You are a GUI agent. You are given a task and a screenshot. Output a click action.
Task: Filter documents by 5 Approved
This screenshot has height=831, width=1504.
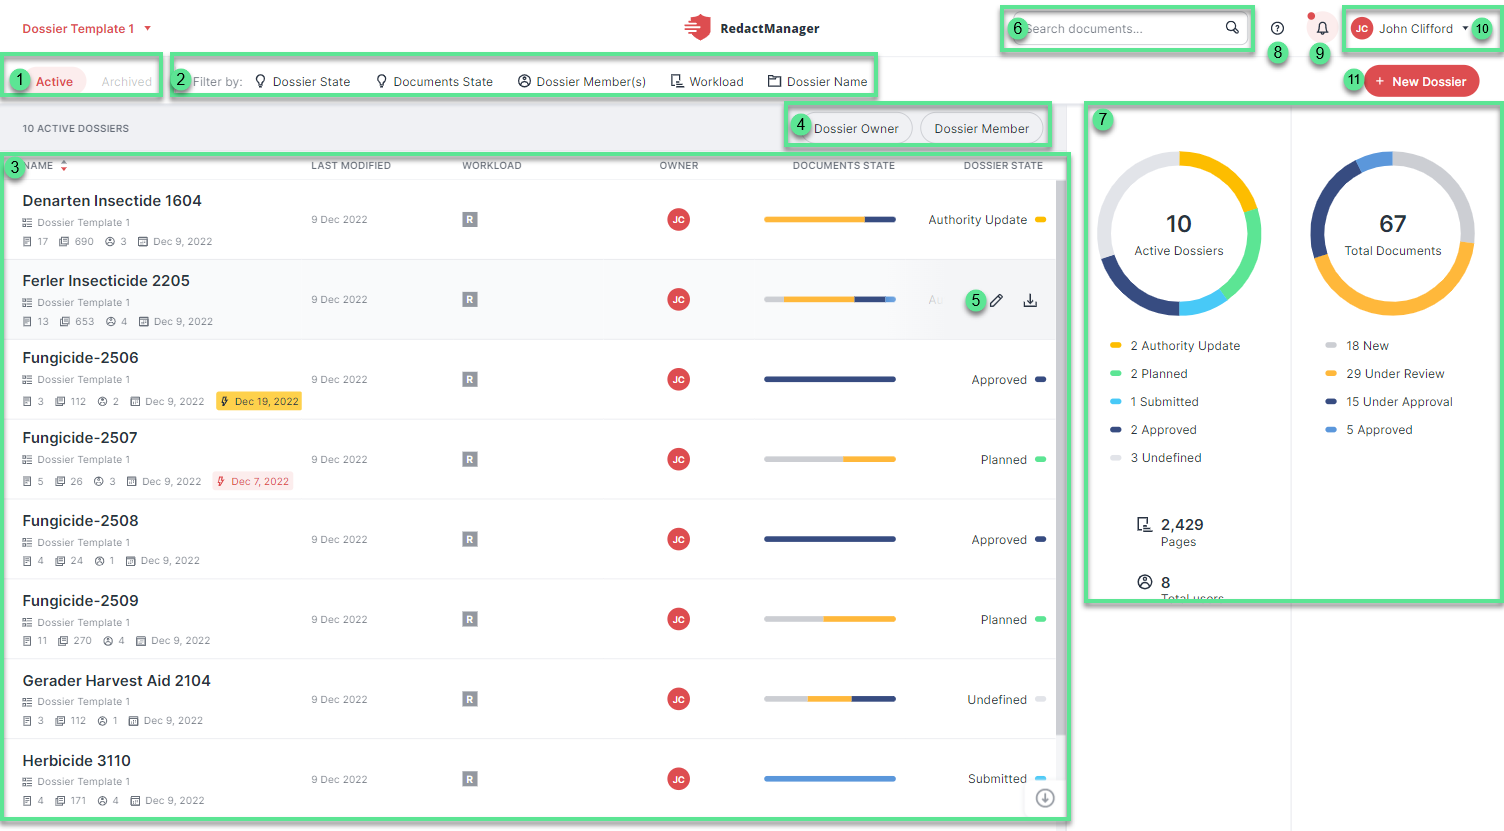[x=1369, y=430]
